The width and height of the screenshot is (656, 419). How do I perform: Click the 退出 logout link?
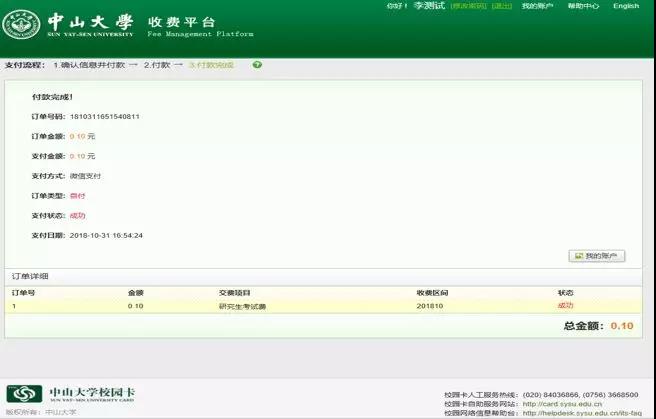(x=502, y=6)
